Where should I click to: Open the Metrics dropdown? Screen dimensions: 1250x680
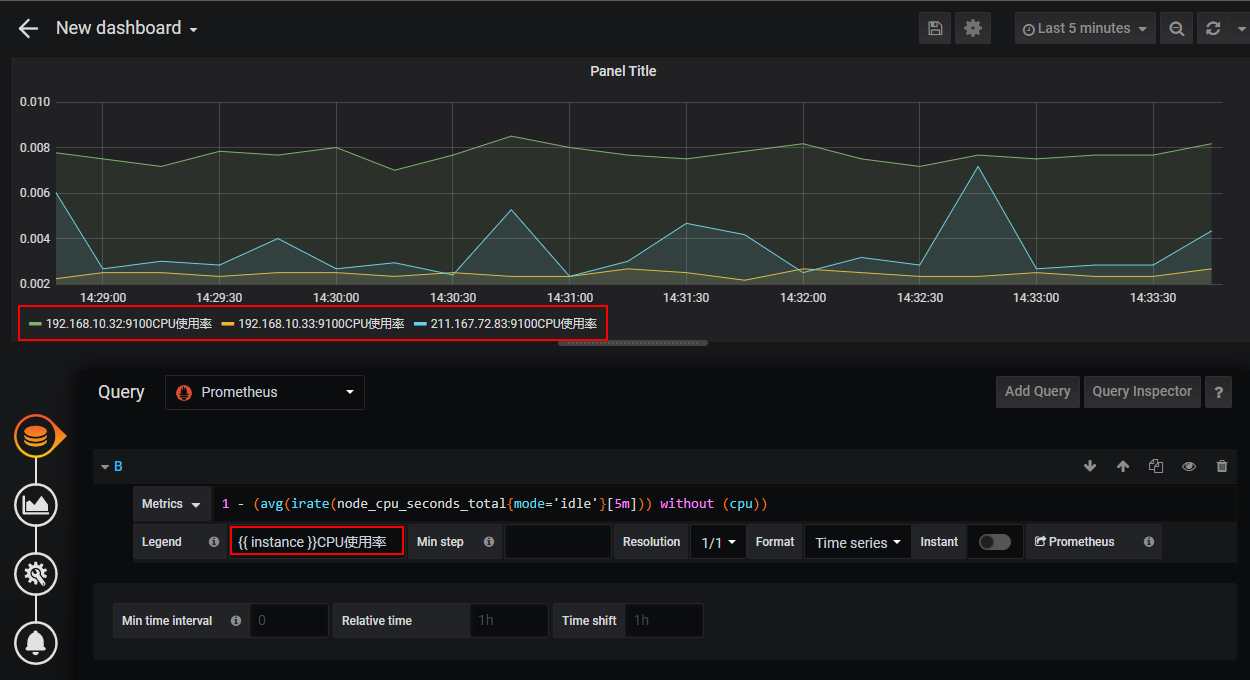pyautogui.click(x=171, y=504)
